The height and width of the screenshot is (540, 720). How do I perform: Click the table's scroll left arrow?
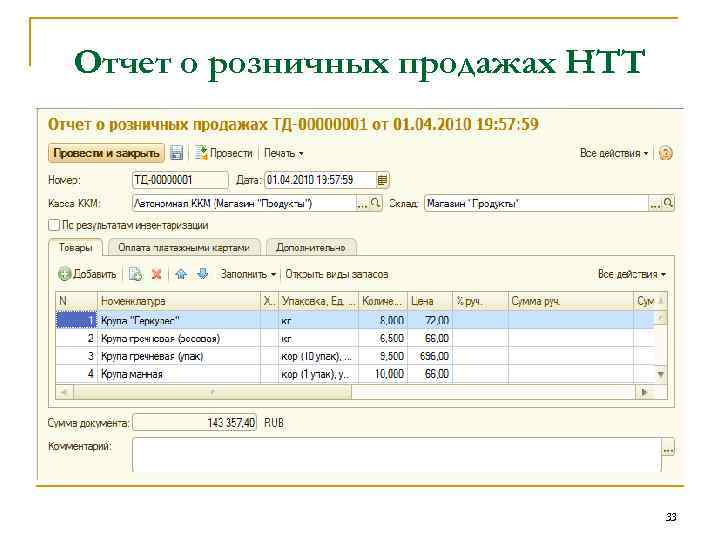[x=64, y=392]
